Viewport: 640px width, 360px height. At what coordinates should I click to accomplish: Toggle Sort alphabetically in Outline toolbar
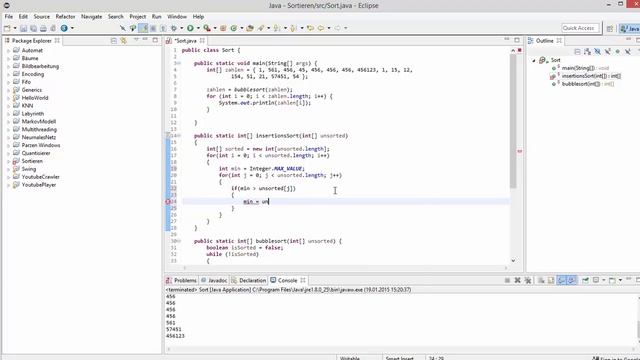(x=587, y=51)
